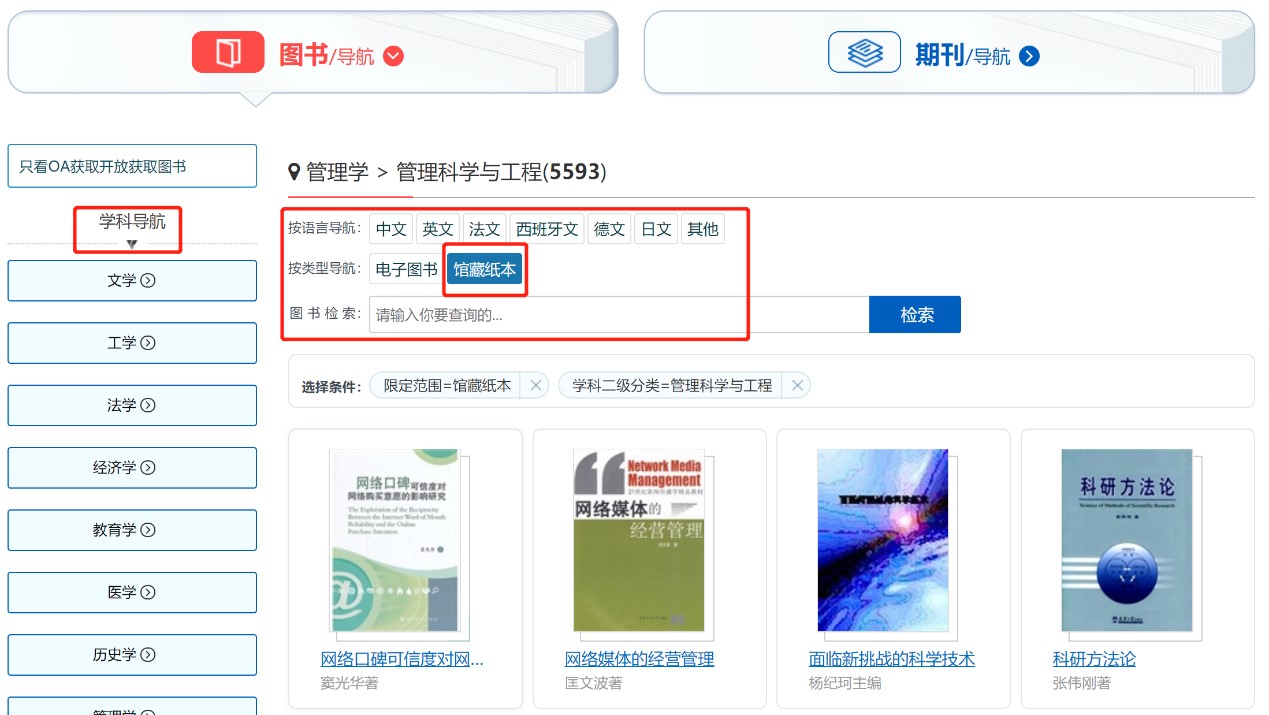Expand the red chevron next to 图书/导航

click(x=394, y=56)
